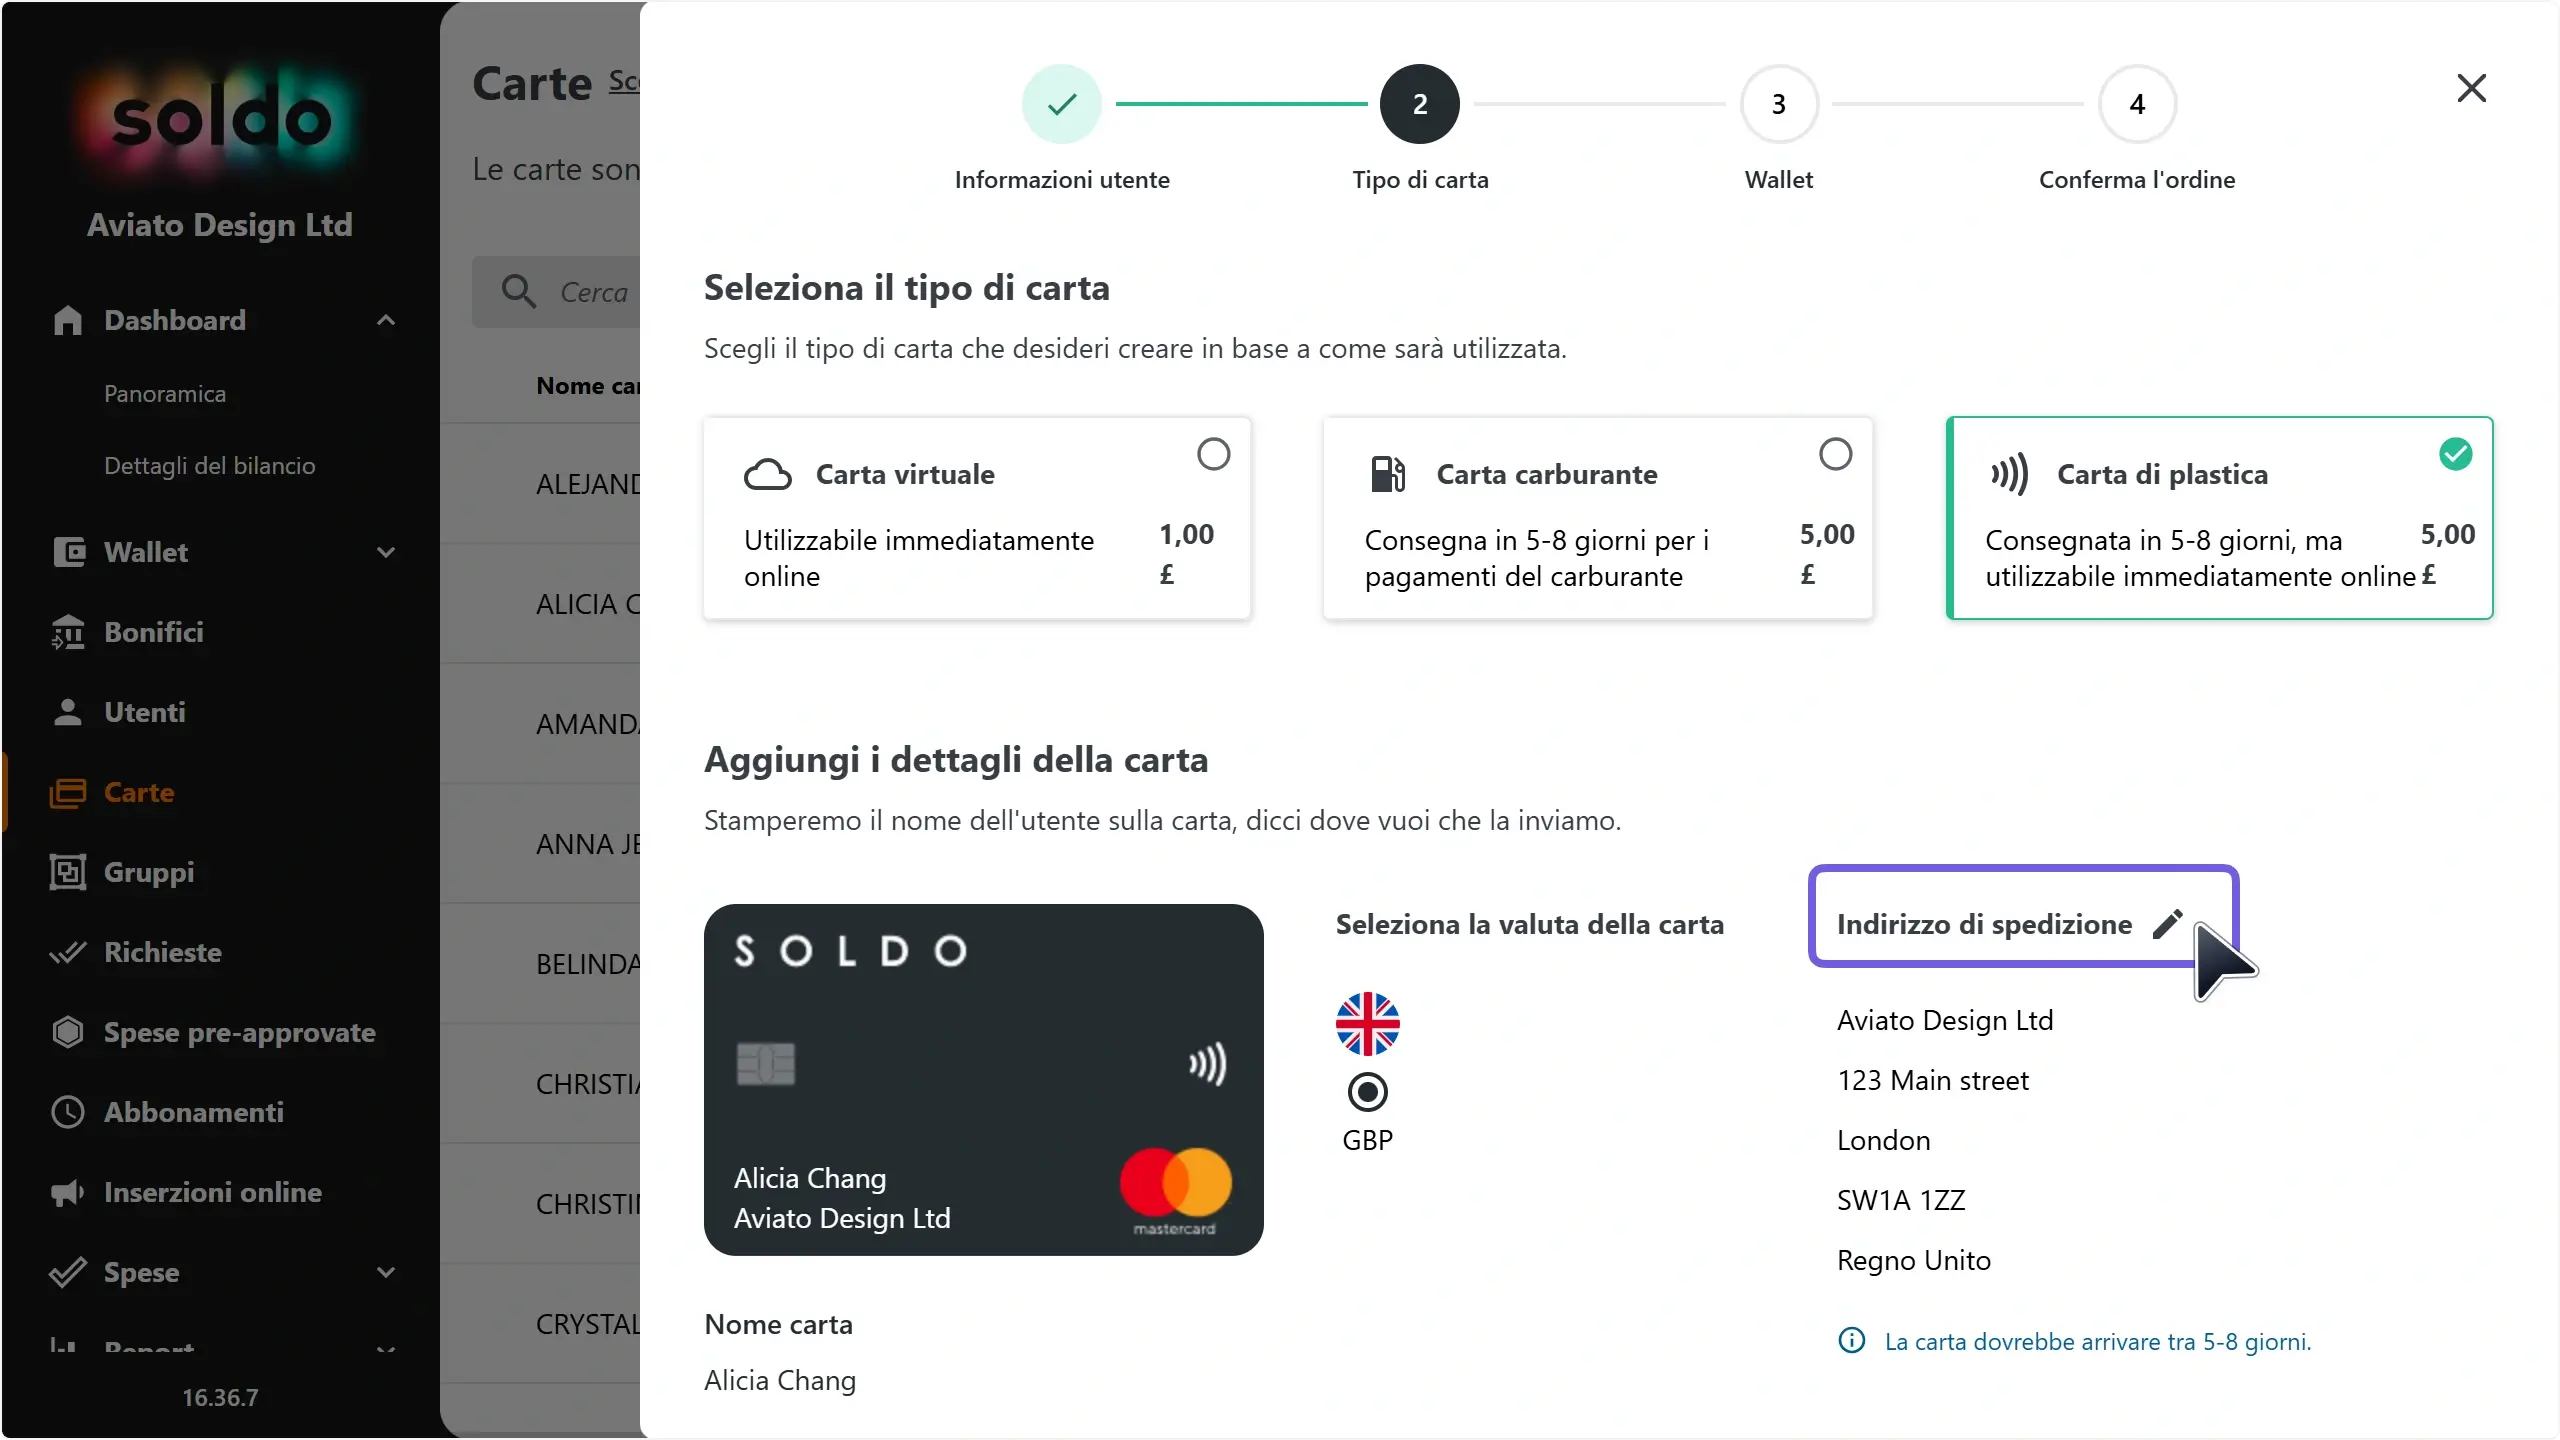Image resolution: width=2560 pixels, height=1440 pixels.
Task: Choose the GBP currency radio button
Action: click(1367, 1092)
